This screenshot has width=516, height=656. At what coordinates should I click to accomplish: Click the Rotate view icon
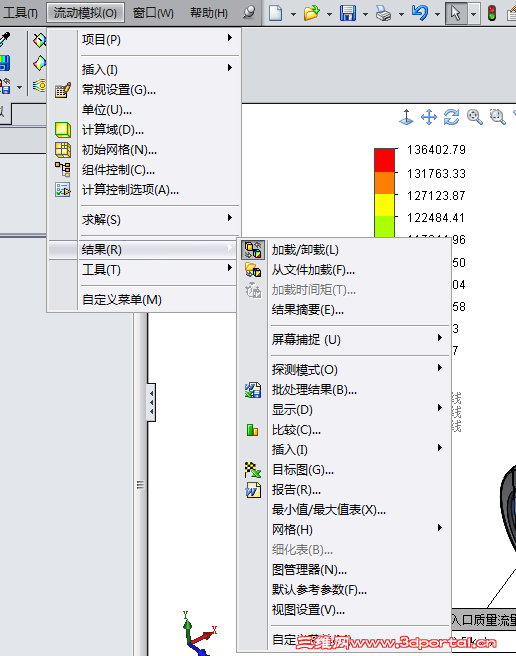(x=452, y=117)
